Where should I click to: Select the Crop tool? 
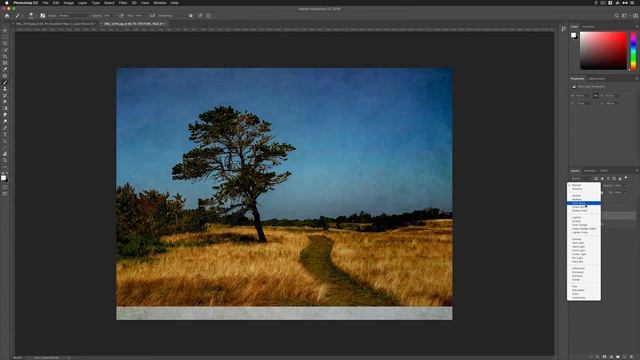[x=5, y=56]
